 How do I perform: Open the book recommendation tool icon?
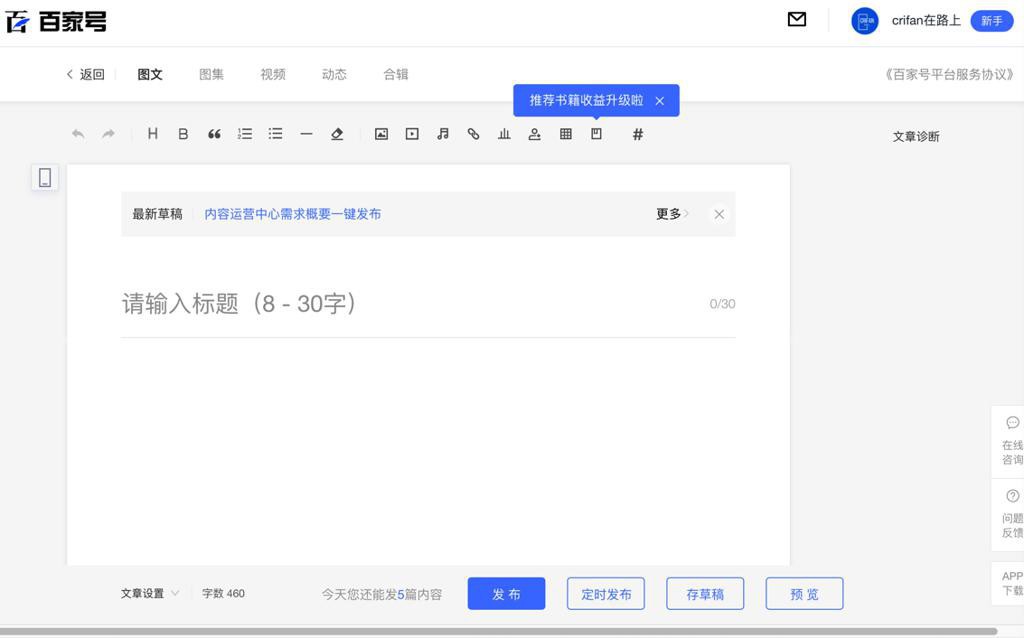tap(596, 134)
